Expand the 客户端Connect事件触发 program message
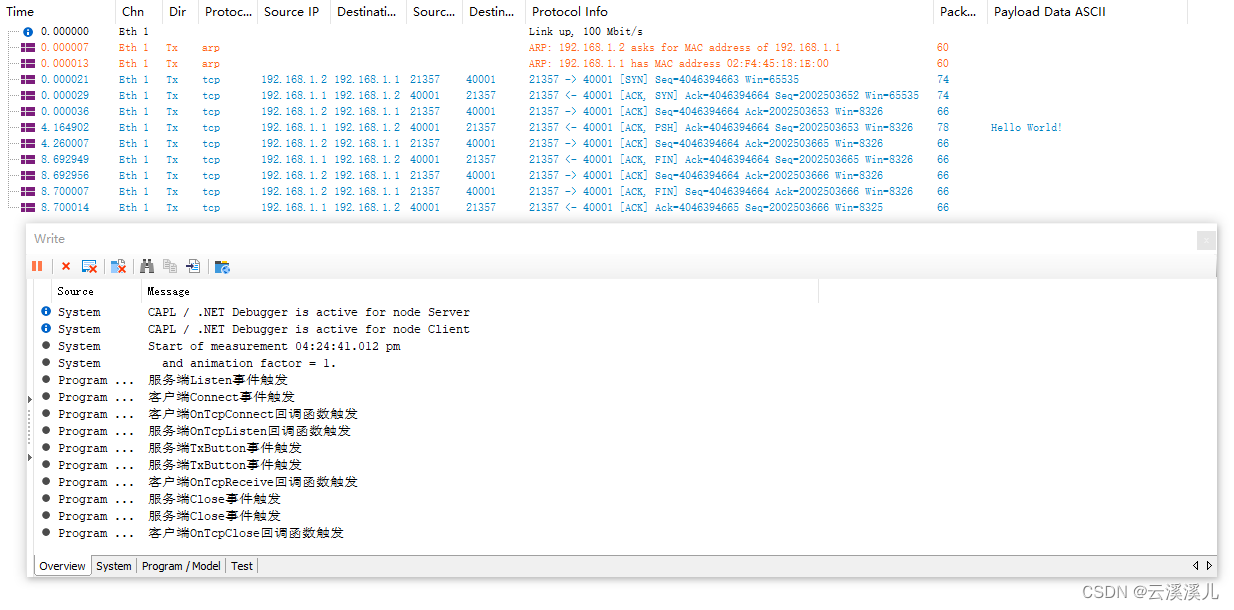This screenshot has width=1234, height=610. pos(31,396)
